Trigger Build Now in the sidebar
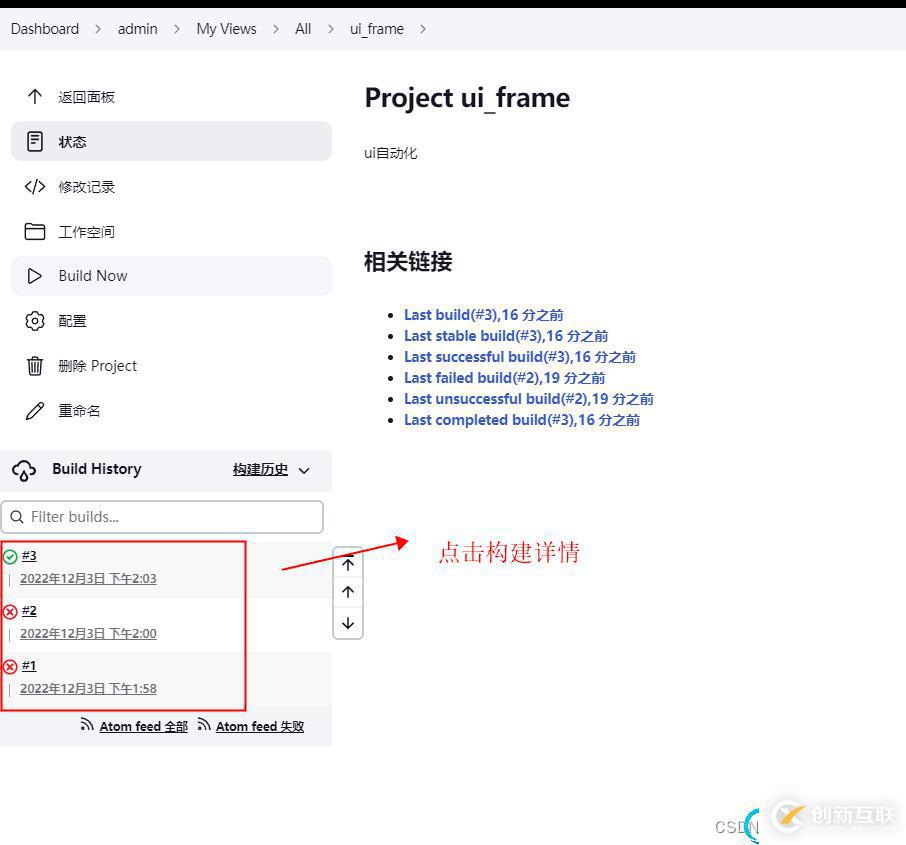Screen dimensions: 906x845 pyautogui.click(x=171, y=276)
